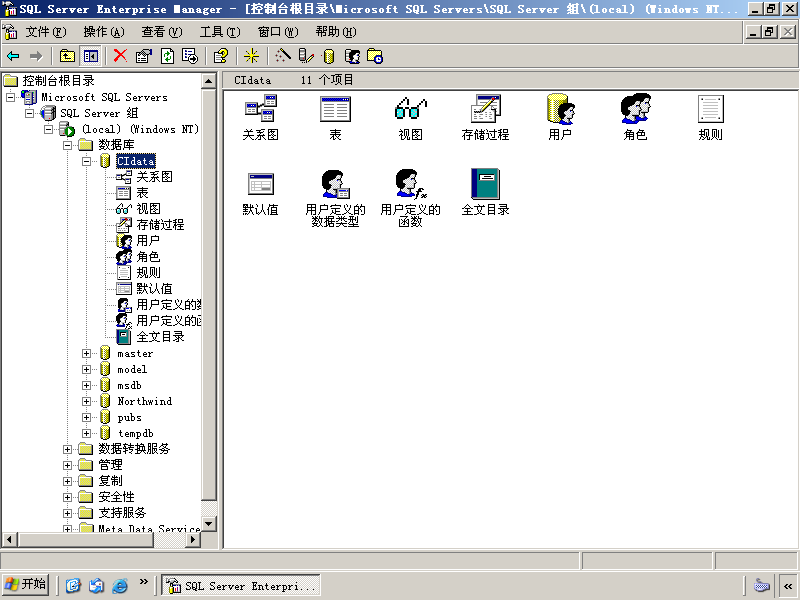Click the New Database cylinder toolbar icon

coord(329,56)
